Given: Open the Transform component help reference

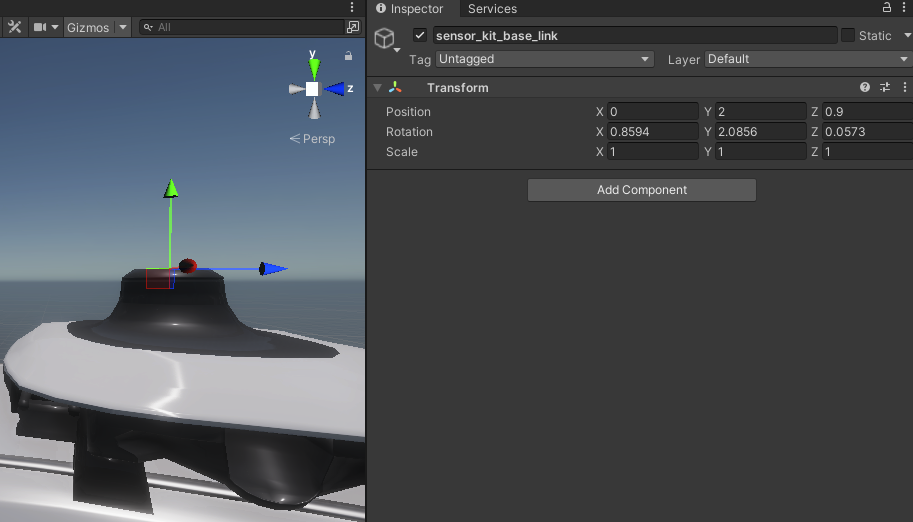Looking at the screenshot, I should click(x=865, y=88).
